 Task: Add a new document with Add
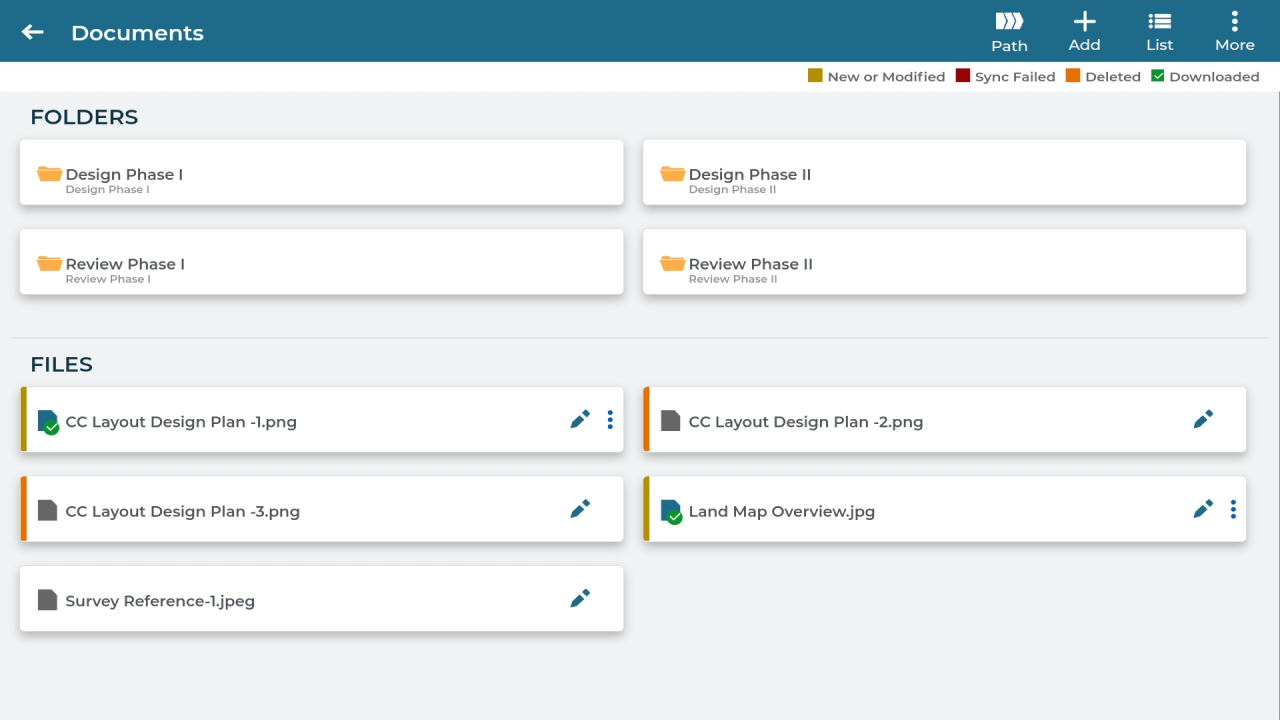tap(1084, 32)
